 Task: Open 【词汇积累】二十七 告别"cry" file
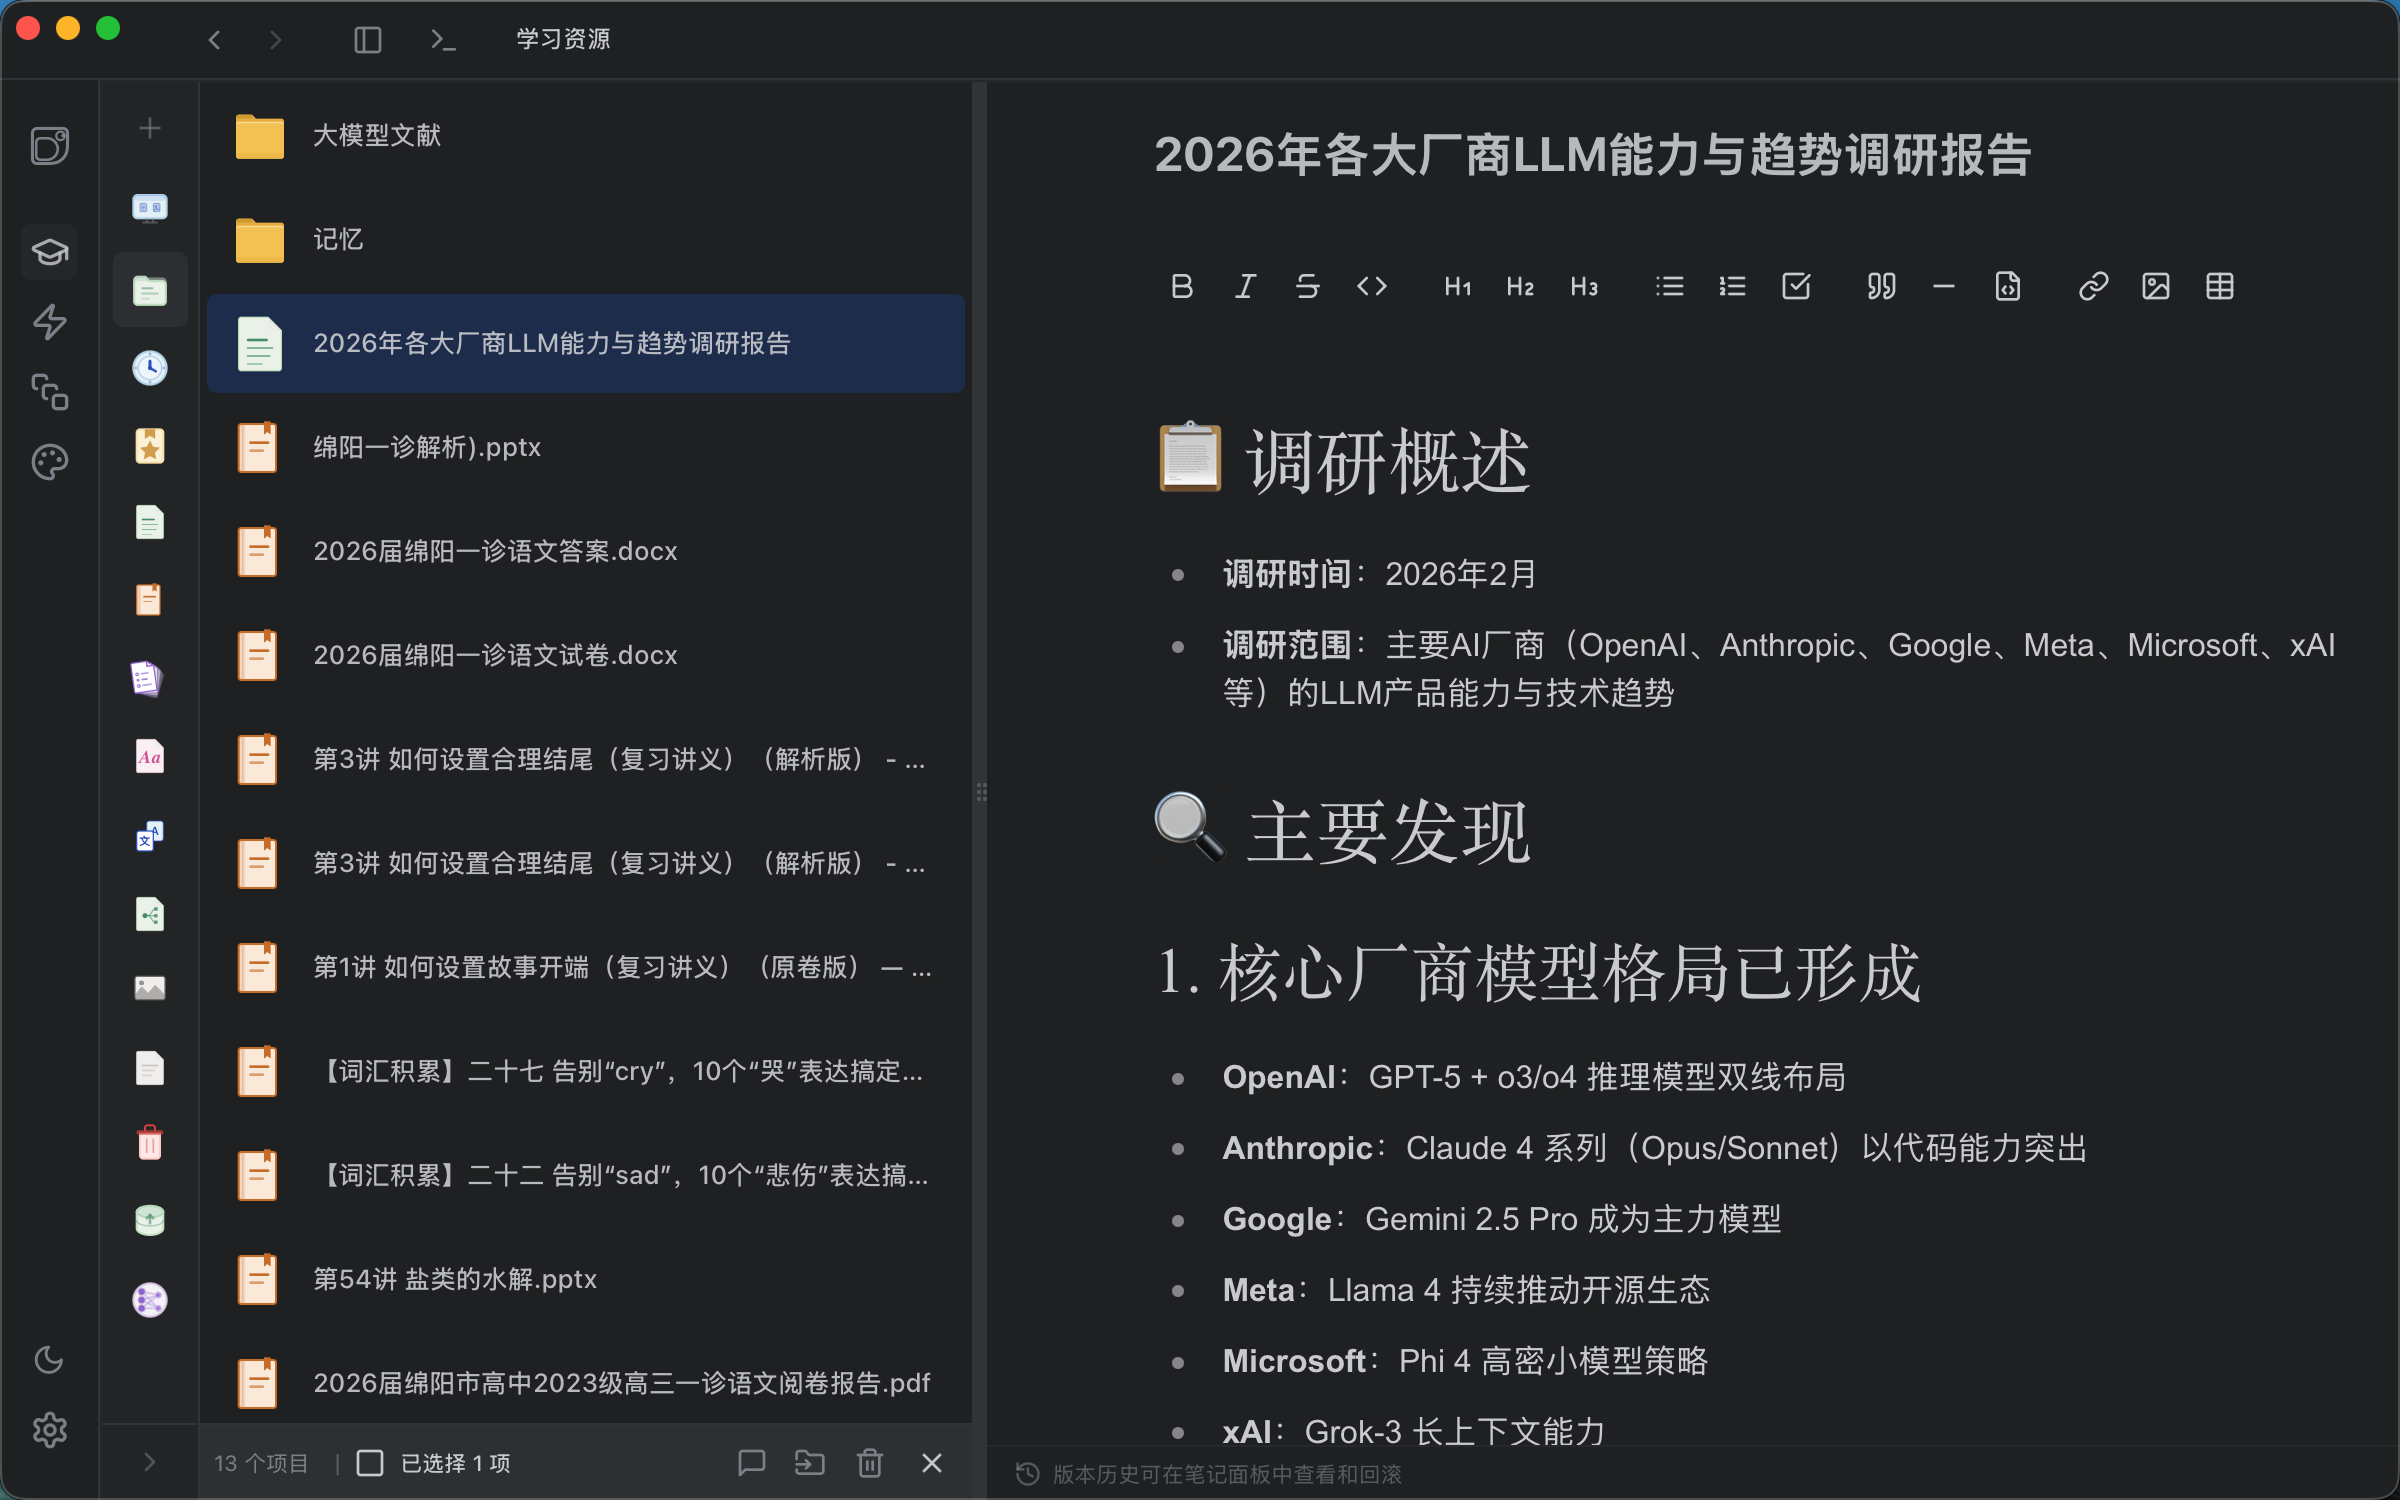pyautogui.click(x=586, y=1071)
